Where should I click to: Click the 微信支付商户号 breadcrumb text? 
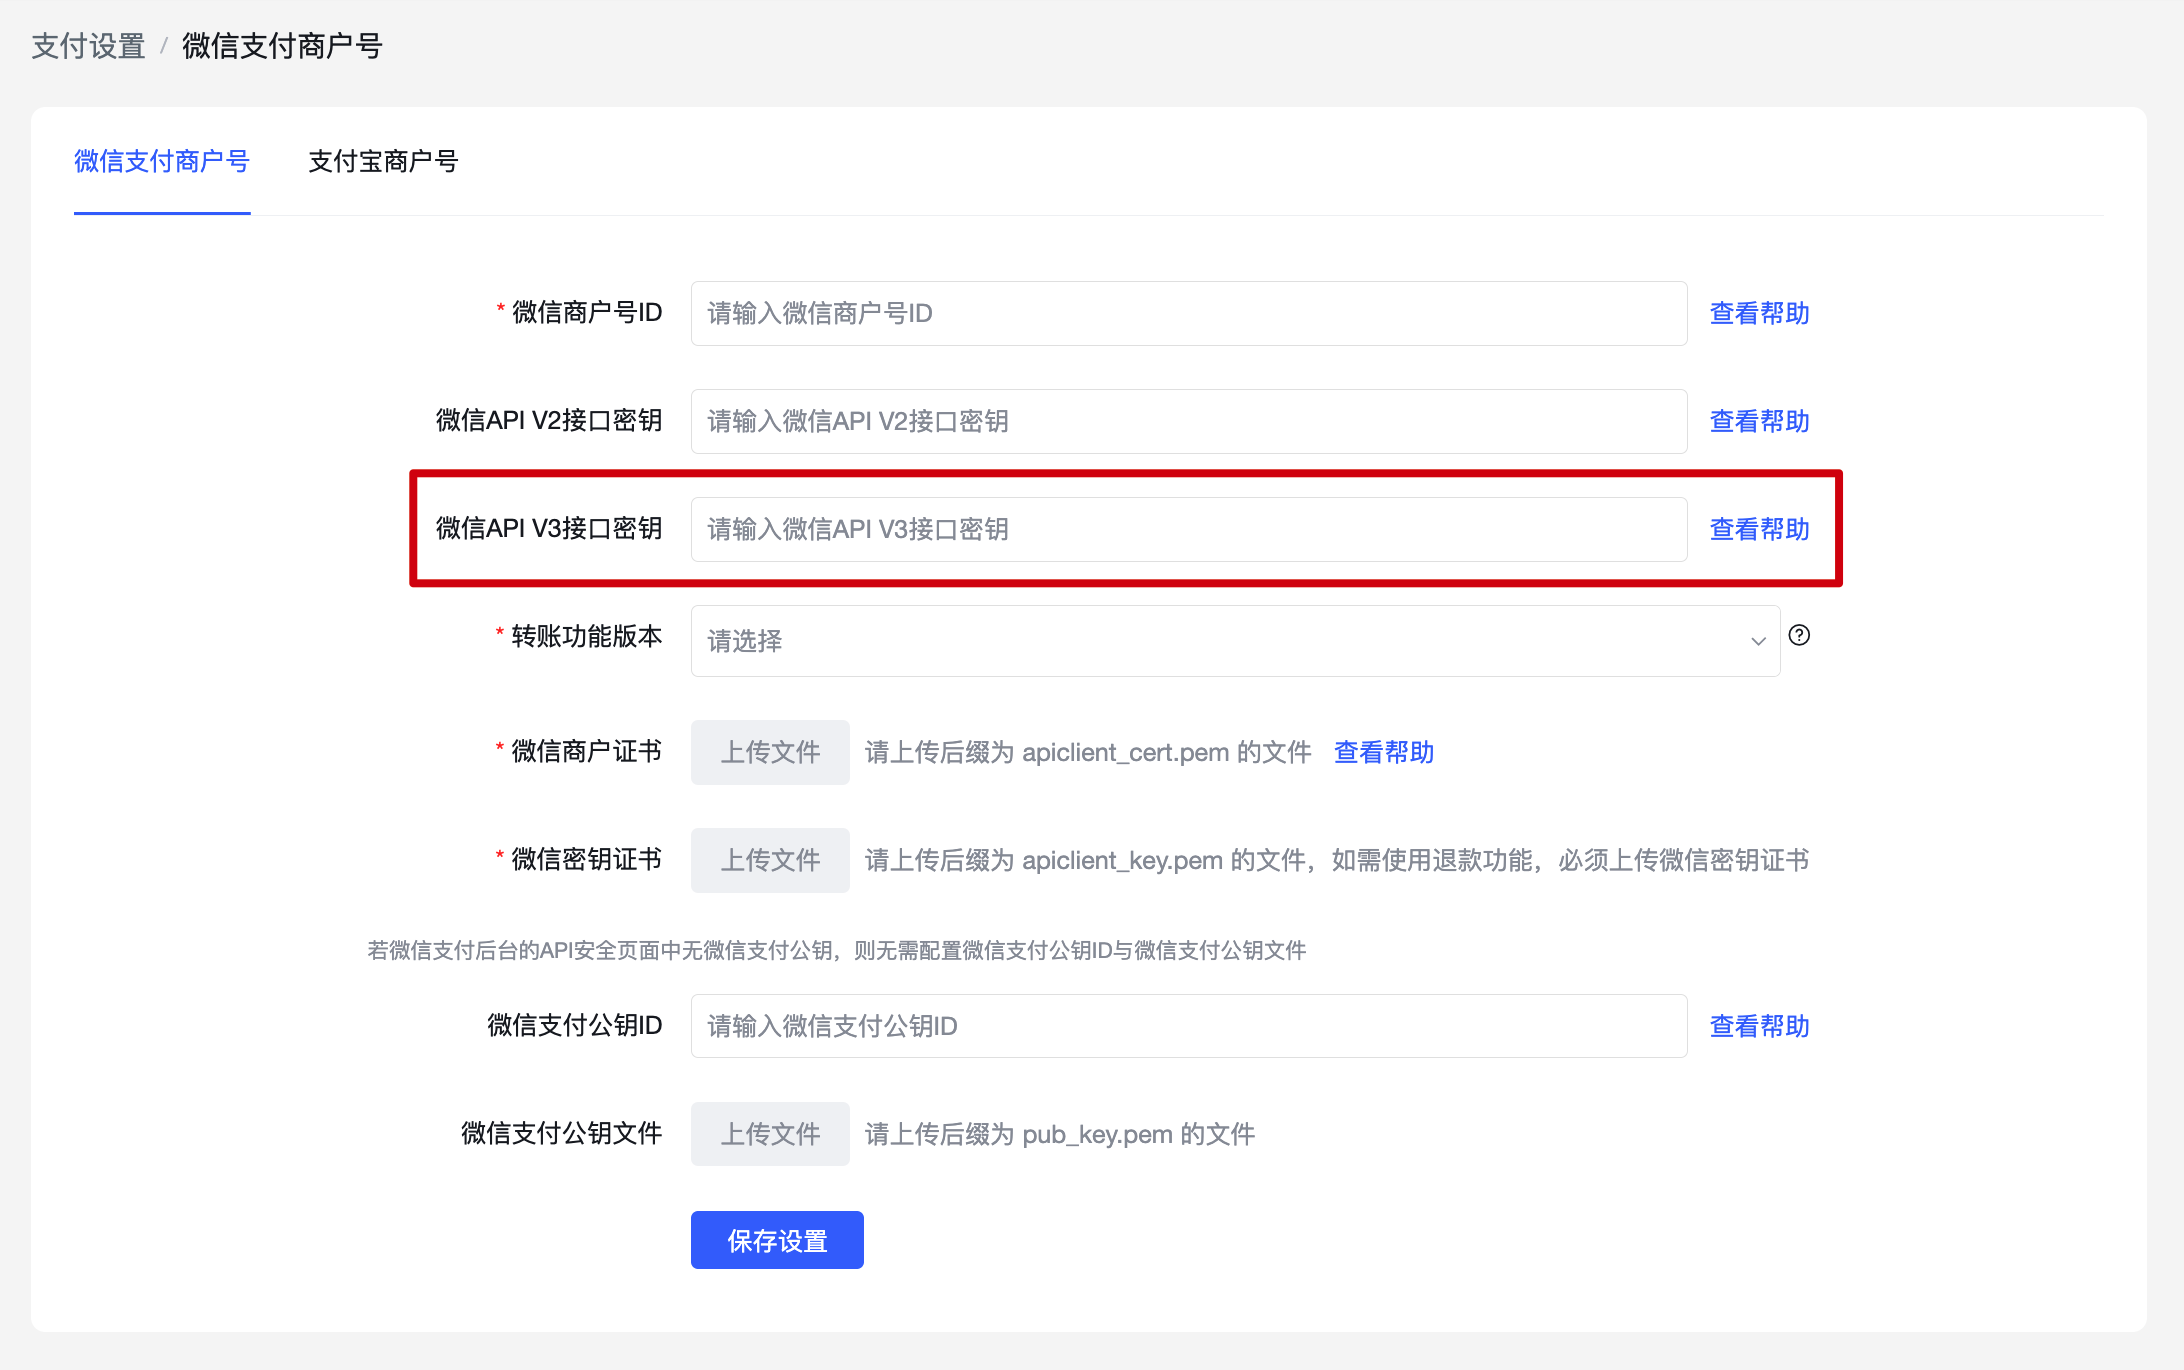[282, 46]
